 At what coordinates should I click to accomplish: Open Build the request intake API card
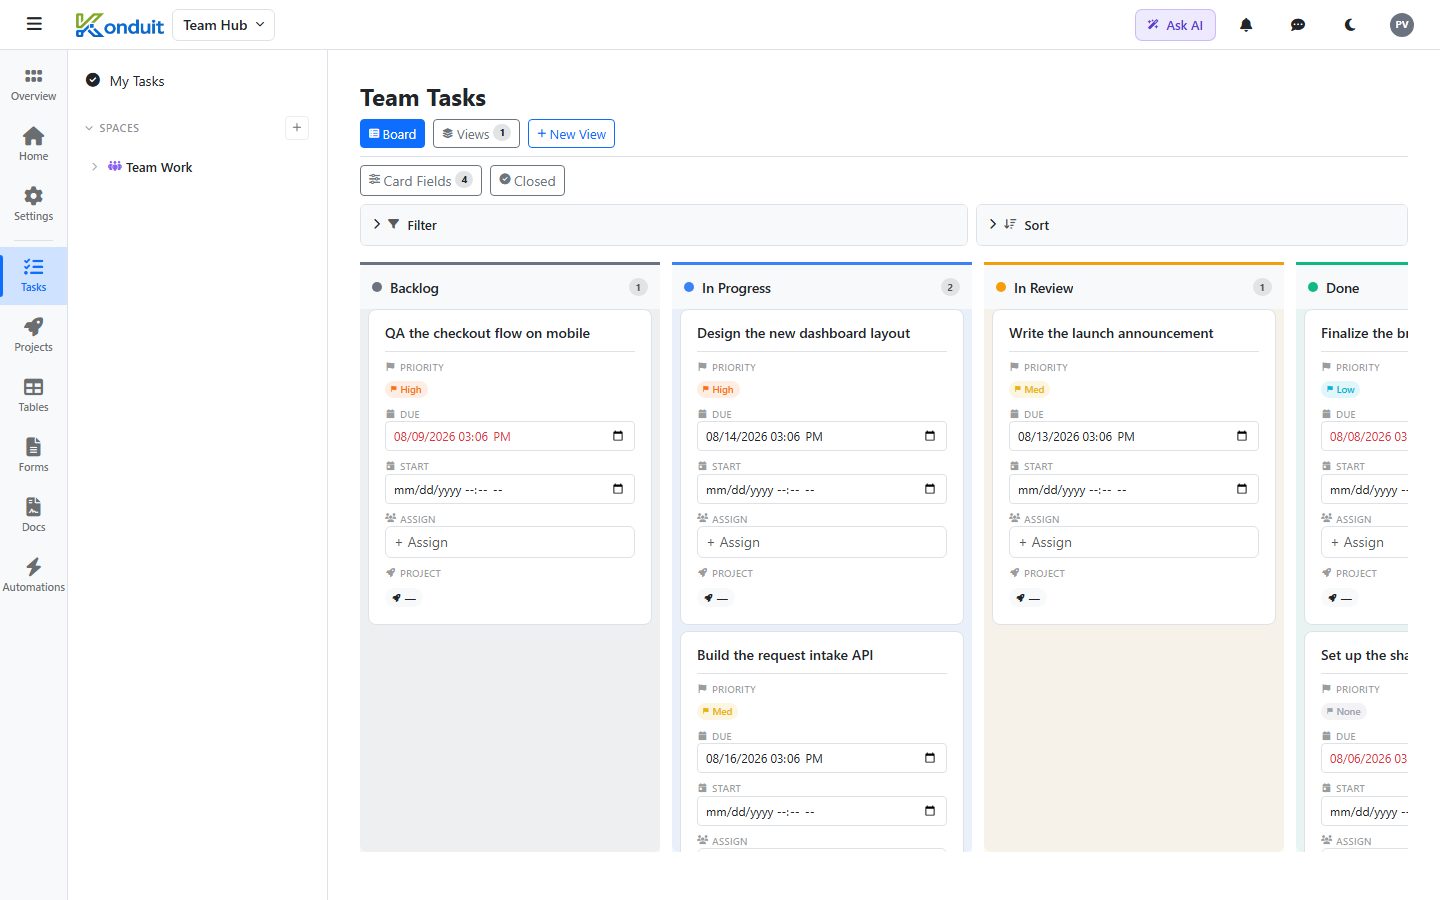click(x=785, y=655)
